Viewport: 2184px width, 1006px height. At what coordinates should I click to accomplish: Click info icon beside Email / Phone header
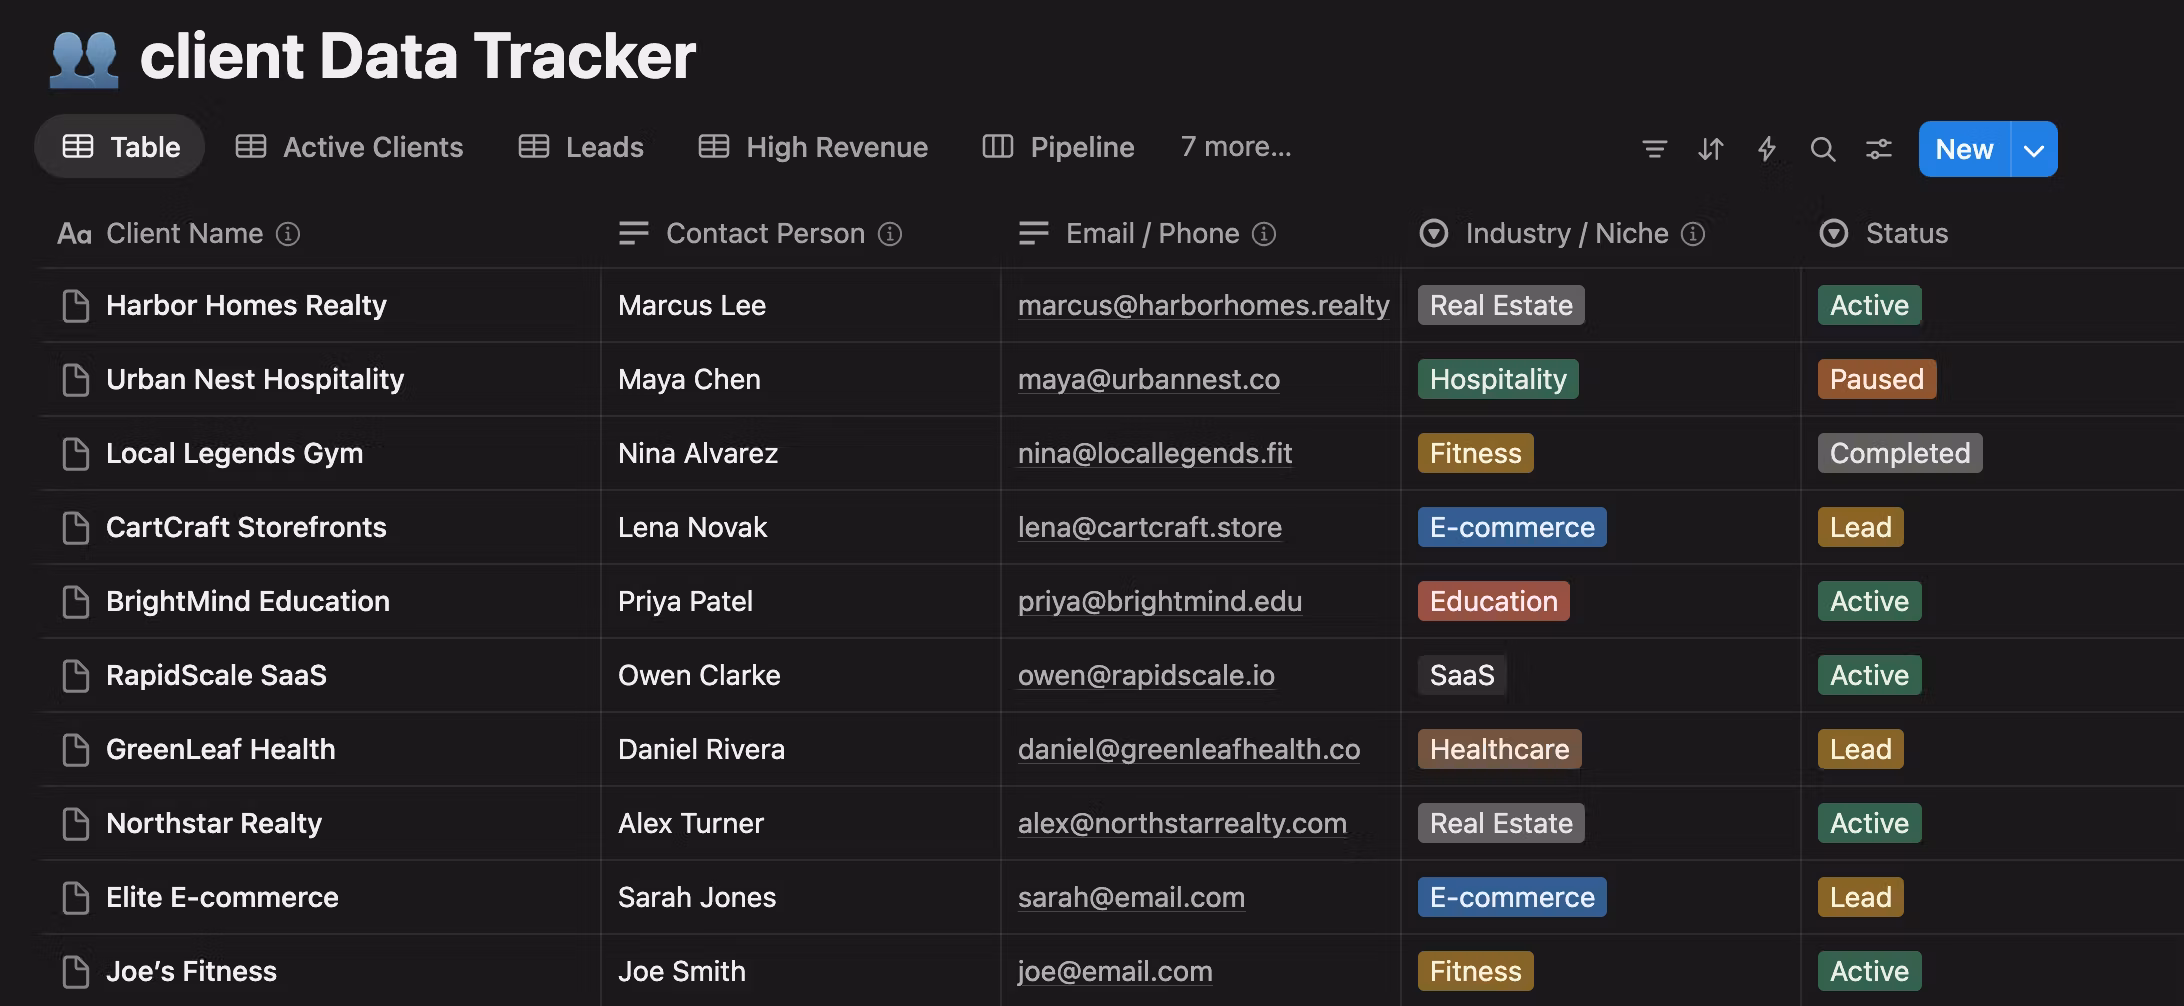(x=1264, y=234)
